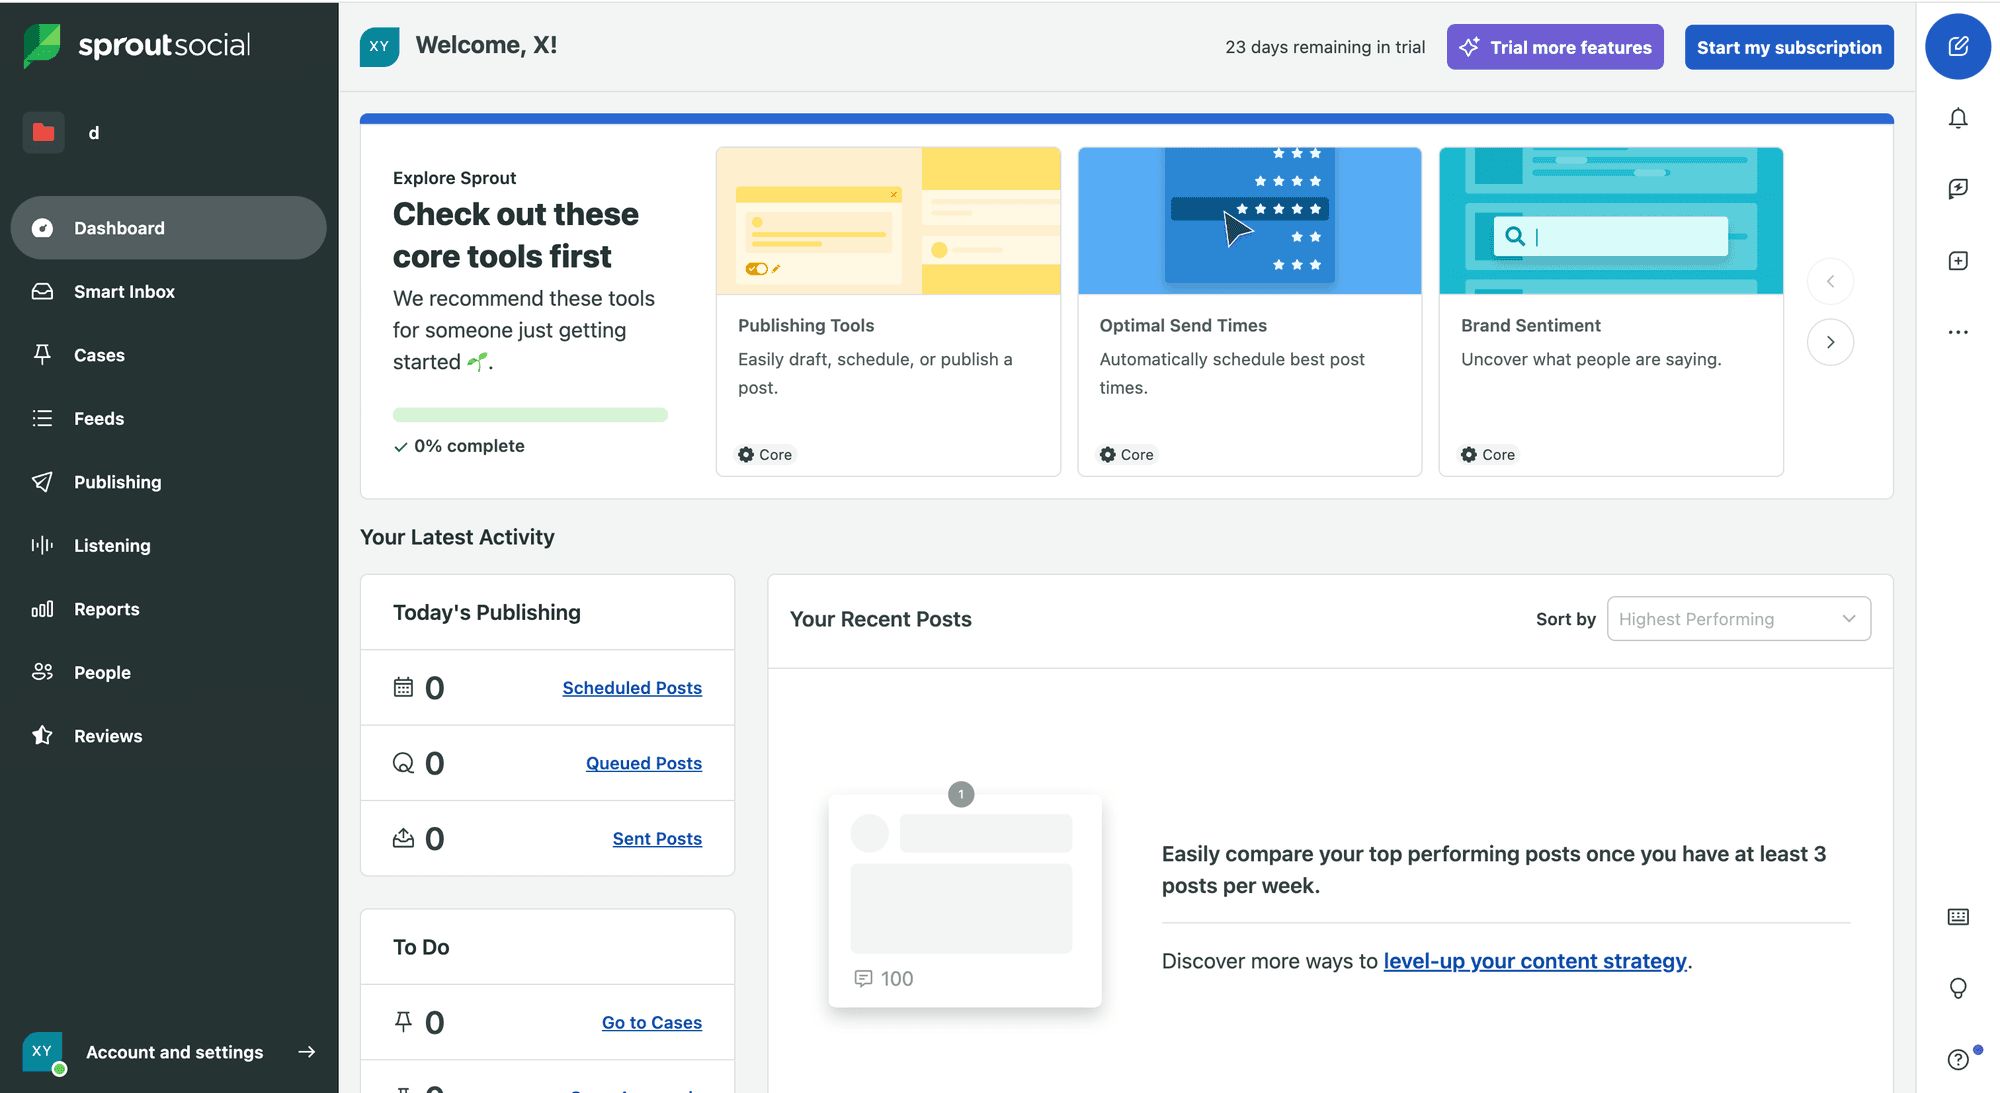
Task: Click the Start my subscription button
Action: pyautogui.click(x=1789, y=47)
